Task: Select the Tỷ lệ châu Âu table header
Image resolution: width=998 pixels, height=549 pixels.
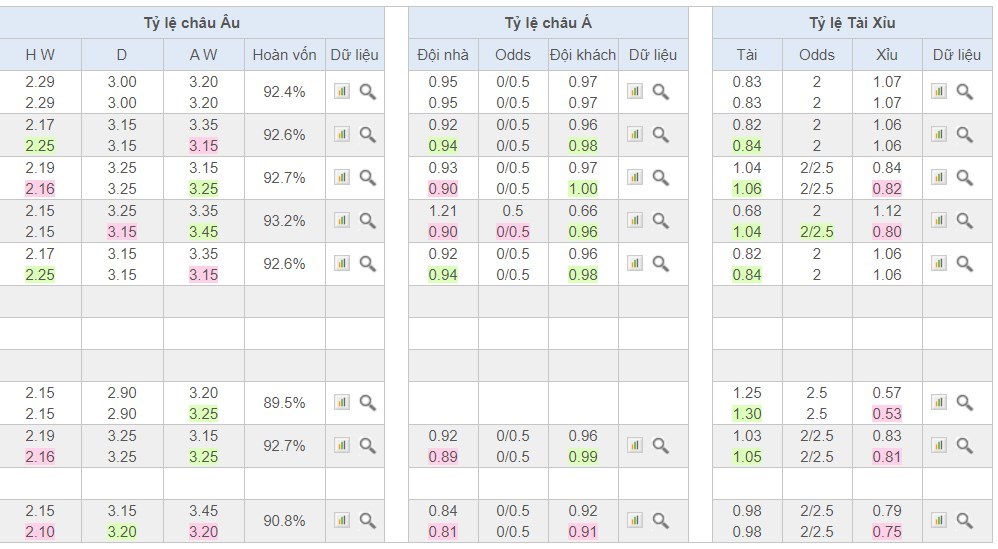Action: coord(192,23)
